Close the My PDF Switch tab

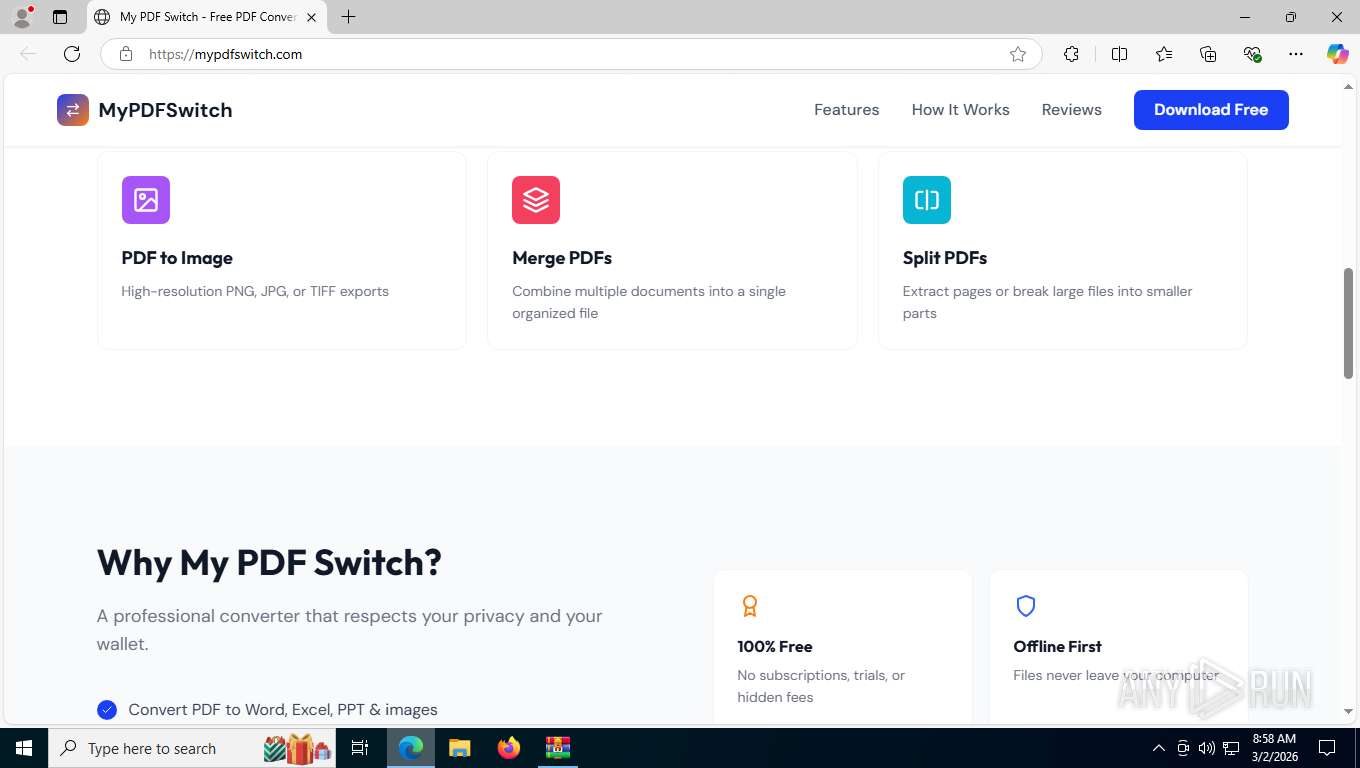[x=312, y=17]
